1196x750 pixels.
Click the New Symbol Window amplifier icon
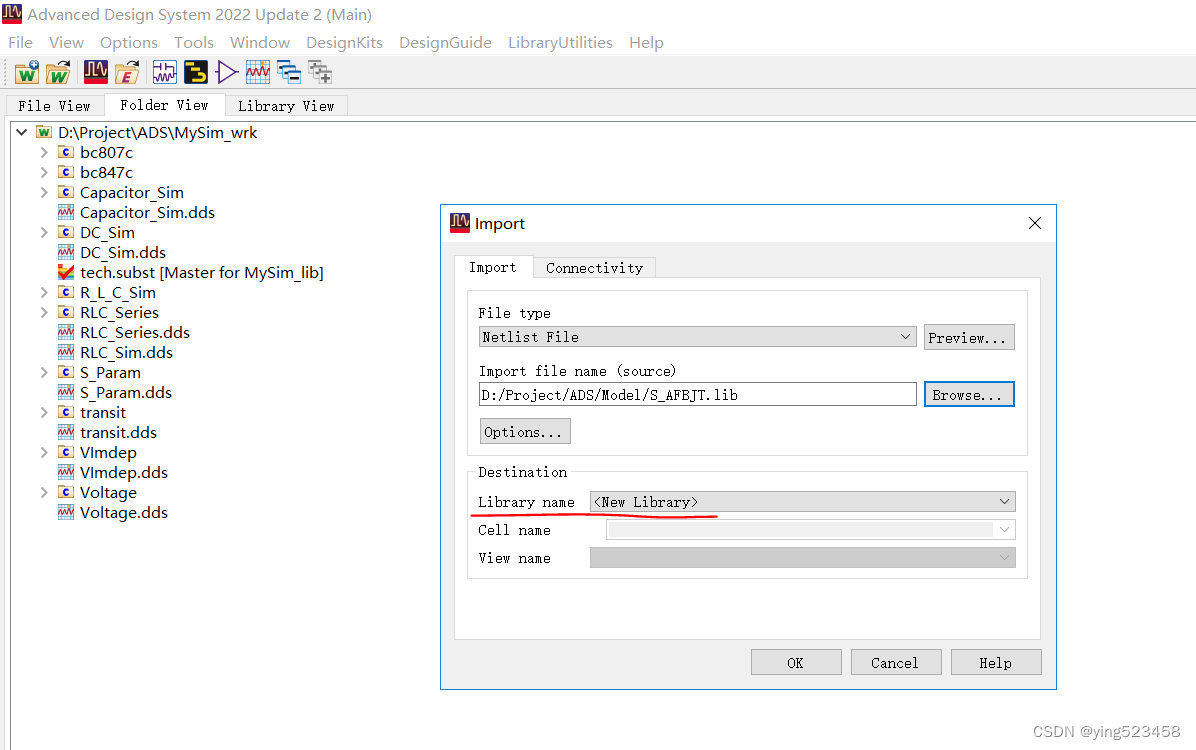tap(225, 71)
